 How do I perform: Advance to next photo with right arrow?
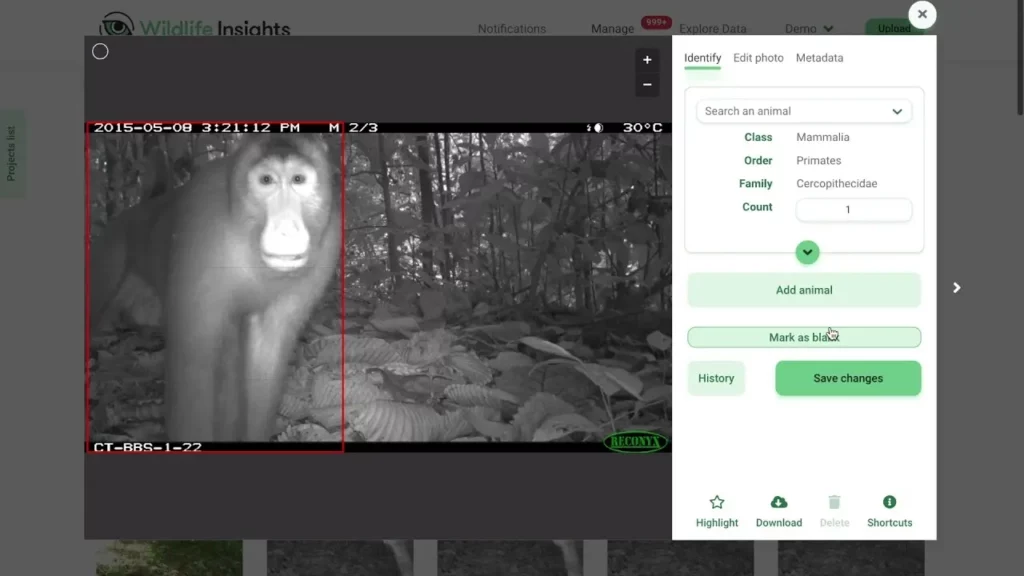pyautogui.click(x=956, y=288)
